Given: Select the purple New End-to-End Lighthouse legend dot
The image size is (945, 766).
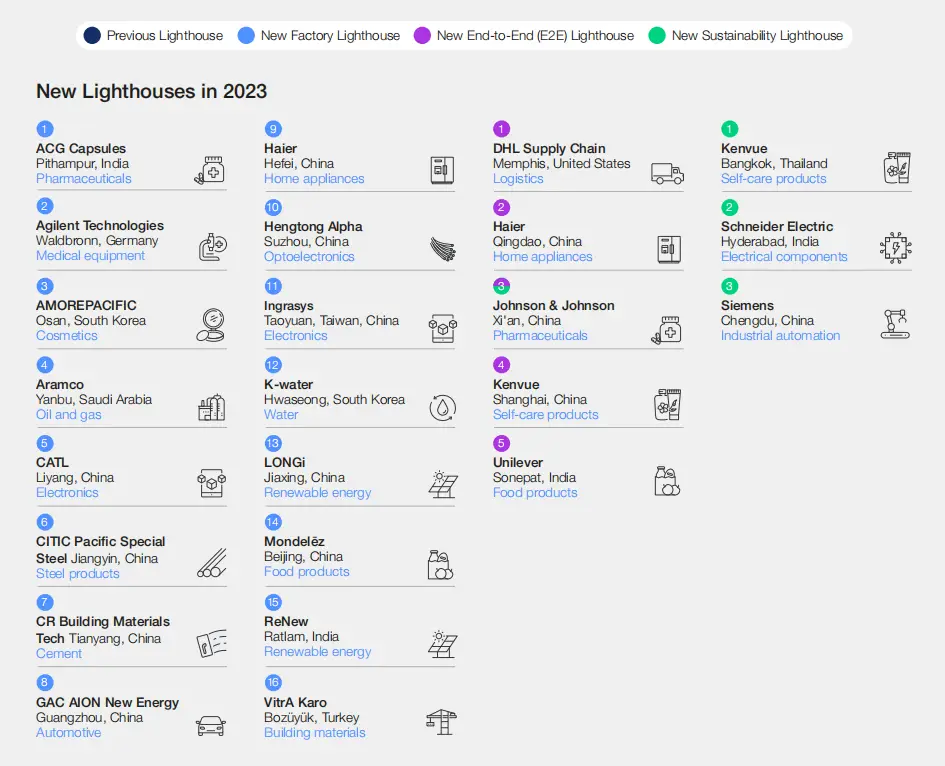Looking at the screenshot, I should click(421, 36).
